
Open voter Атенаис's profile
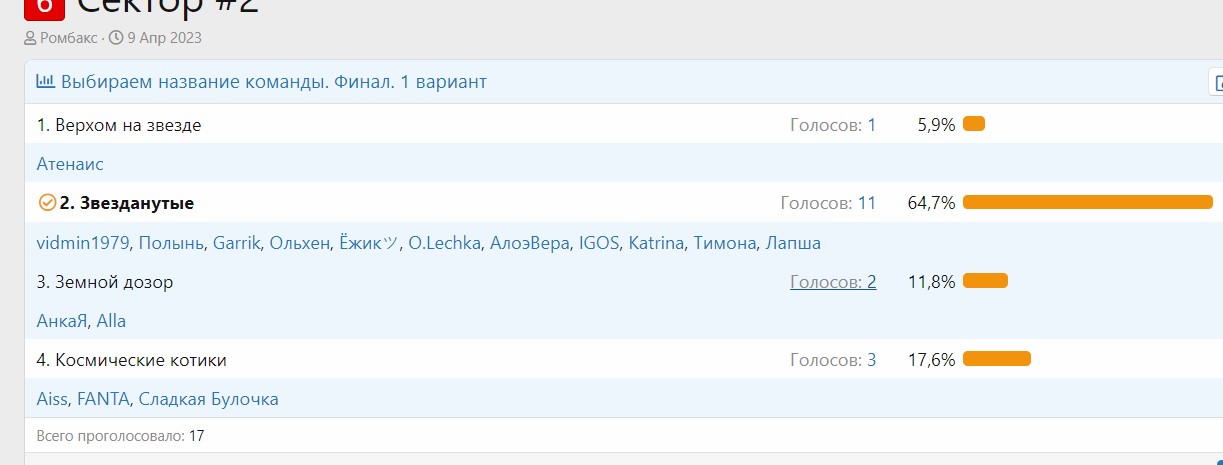pyautogui.click(x=70, y=164)
